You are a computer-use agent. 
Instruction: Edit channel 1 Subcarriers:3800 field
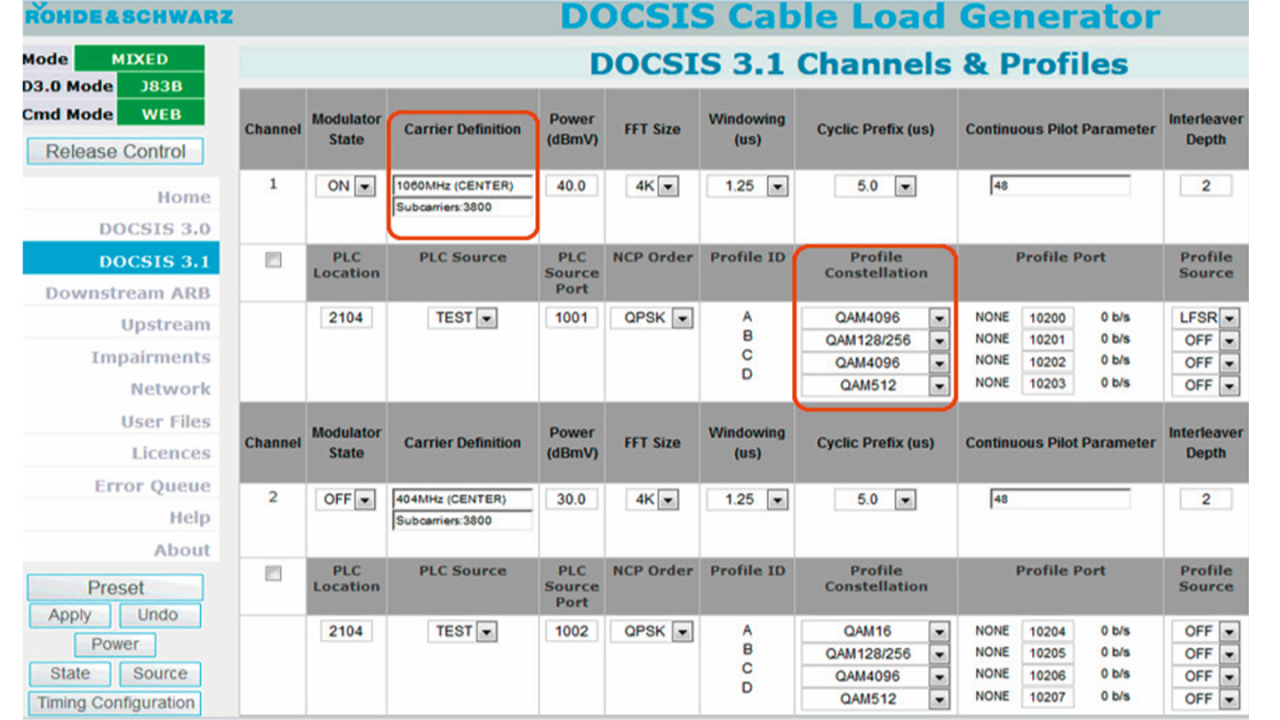coord(463,207)
